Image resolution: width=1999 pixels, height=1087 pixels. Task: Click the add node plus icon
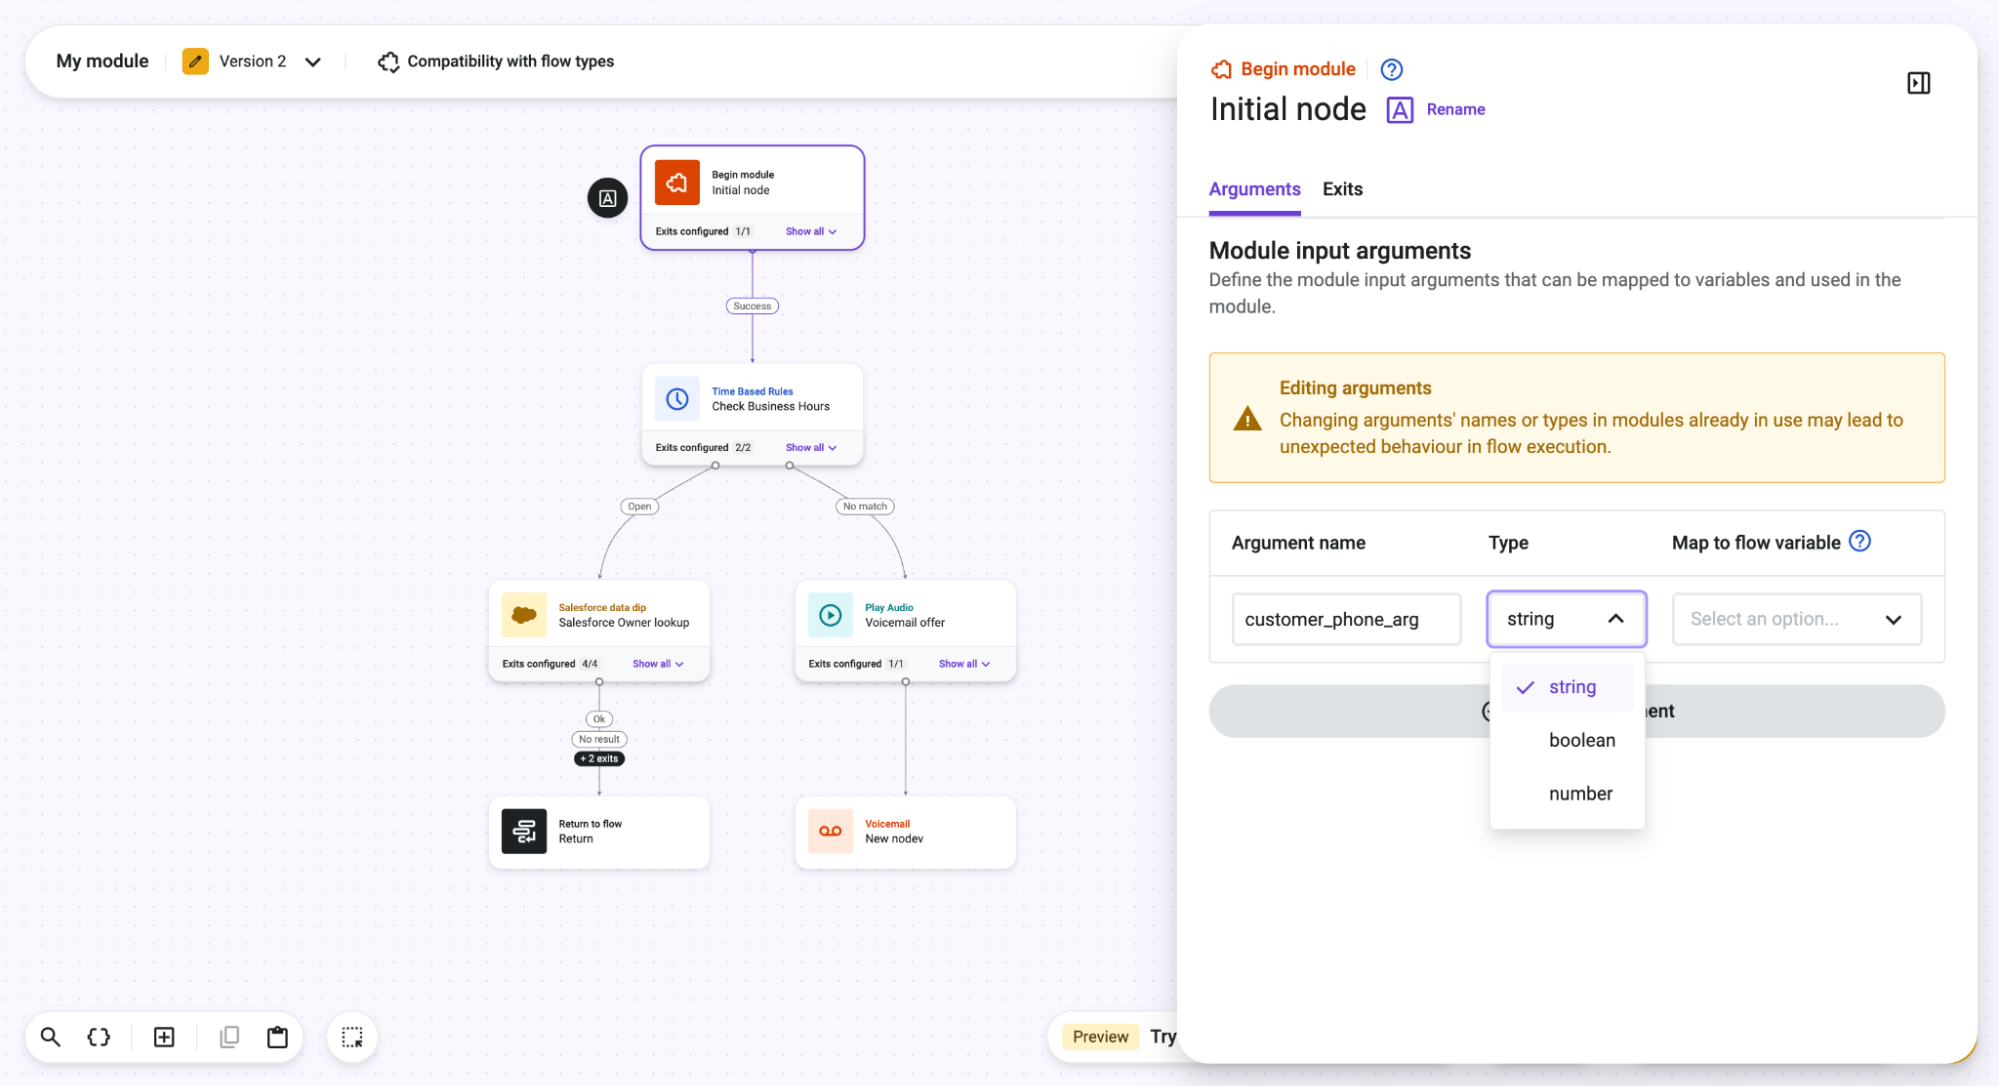(x=164, y=1037)
